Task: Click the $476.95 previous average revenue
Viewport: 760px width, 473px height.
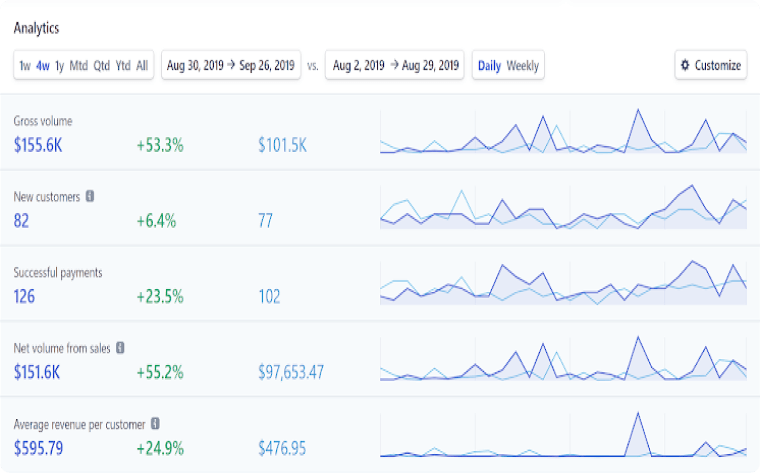Action: [x=282, y=448]
